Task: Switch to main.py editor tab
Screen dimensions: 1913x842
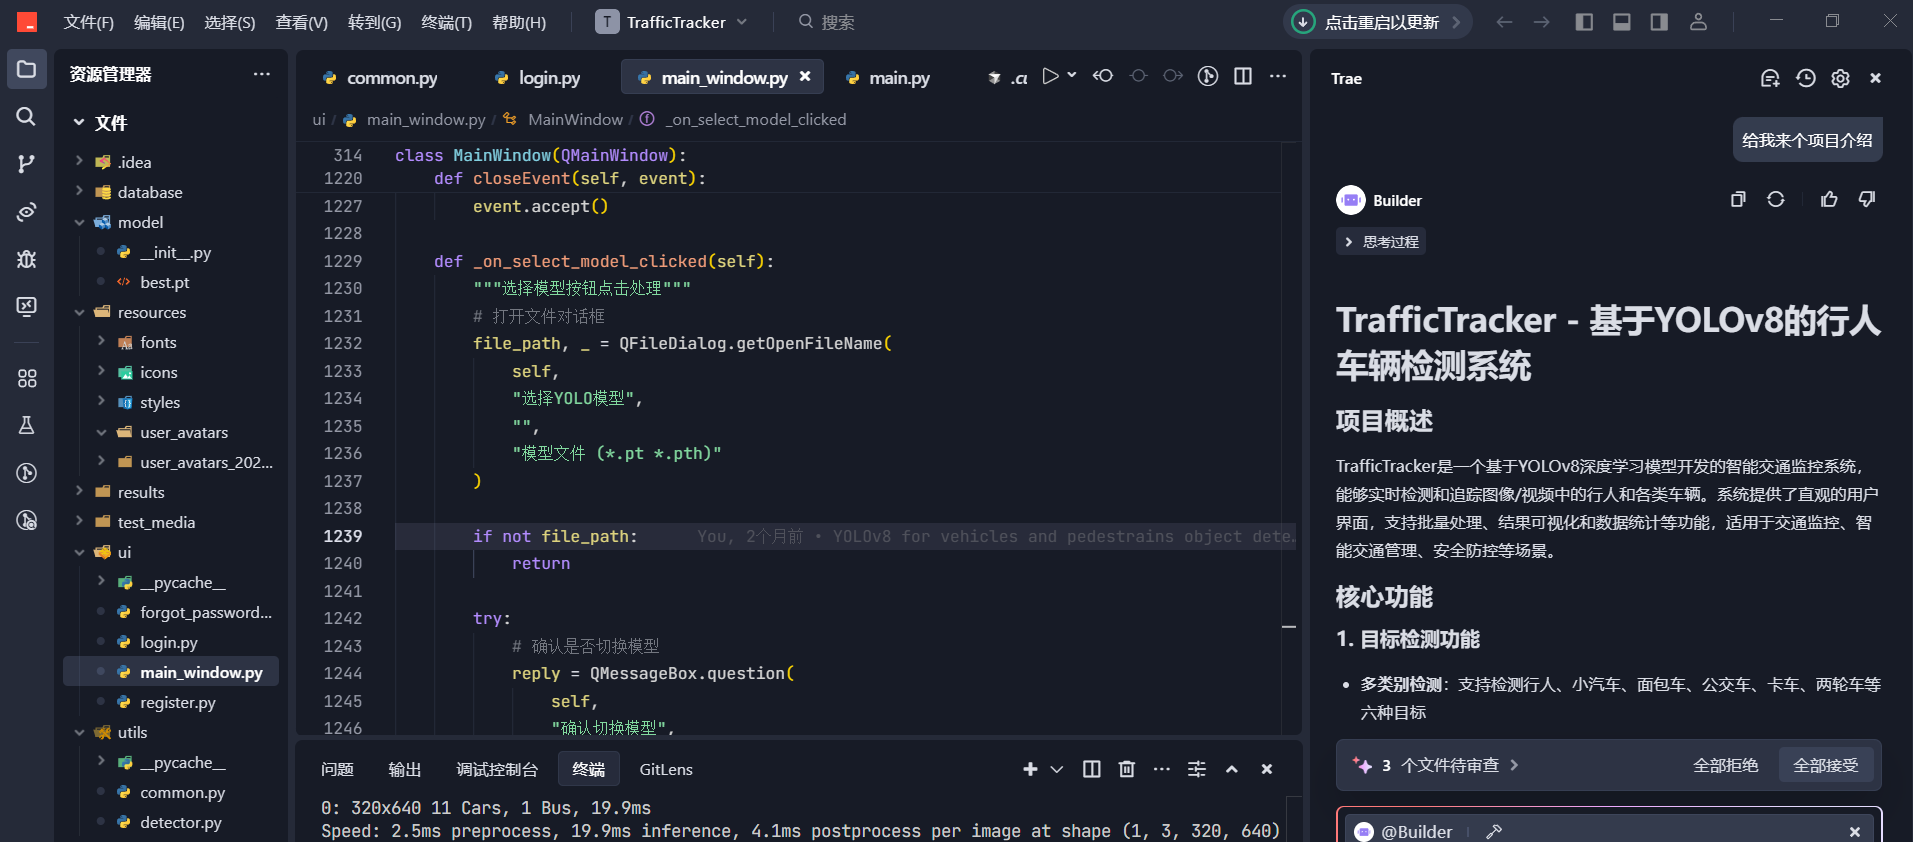Action: 888,77
